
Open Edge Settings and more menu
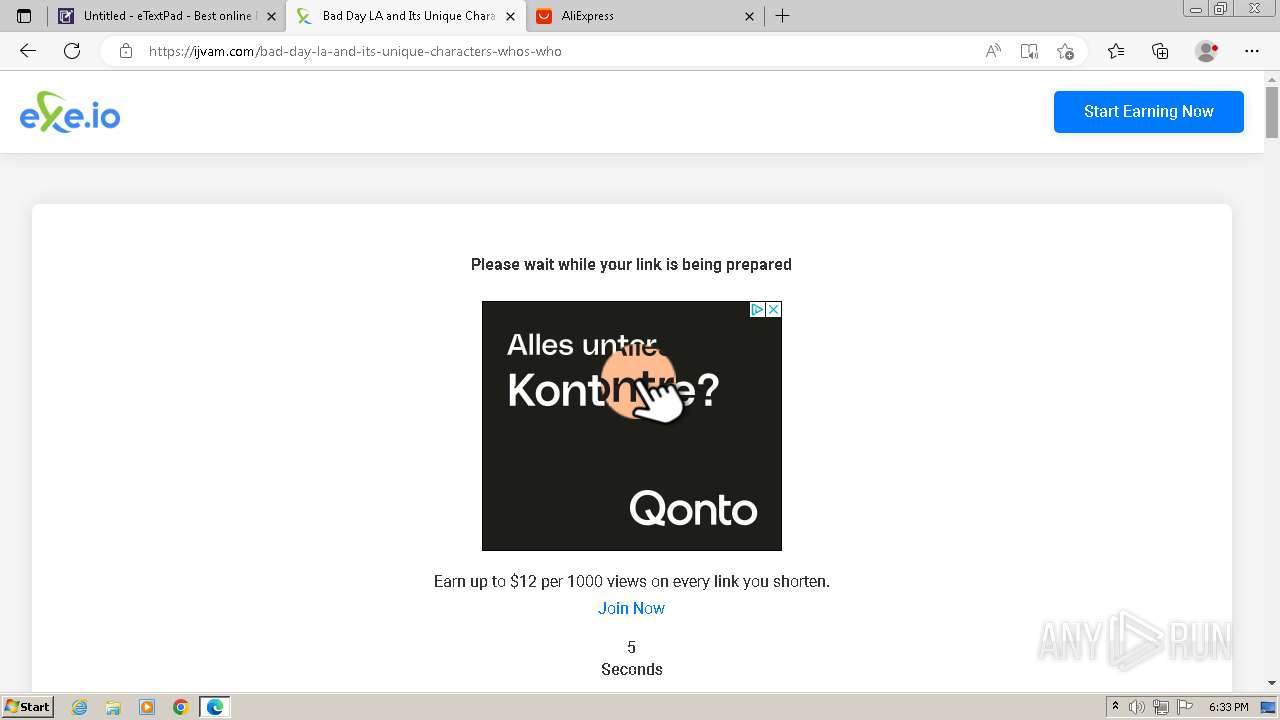[x=1252, y=51]
